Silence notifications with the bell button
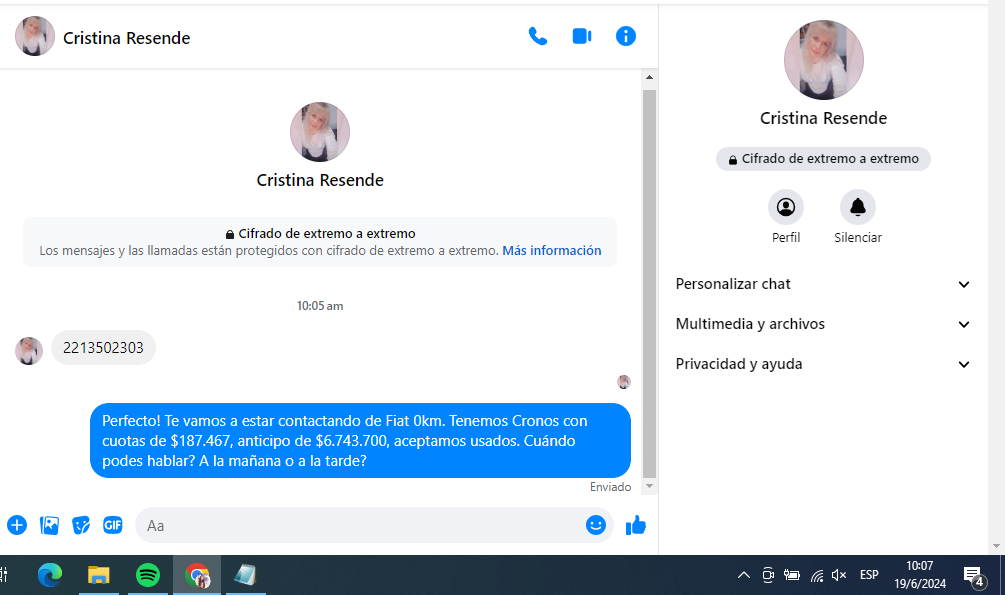 [857, 207]
